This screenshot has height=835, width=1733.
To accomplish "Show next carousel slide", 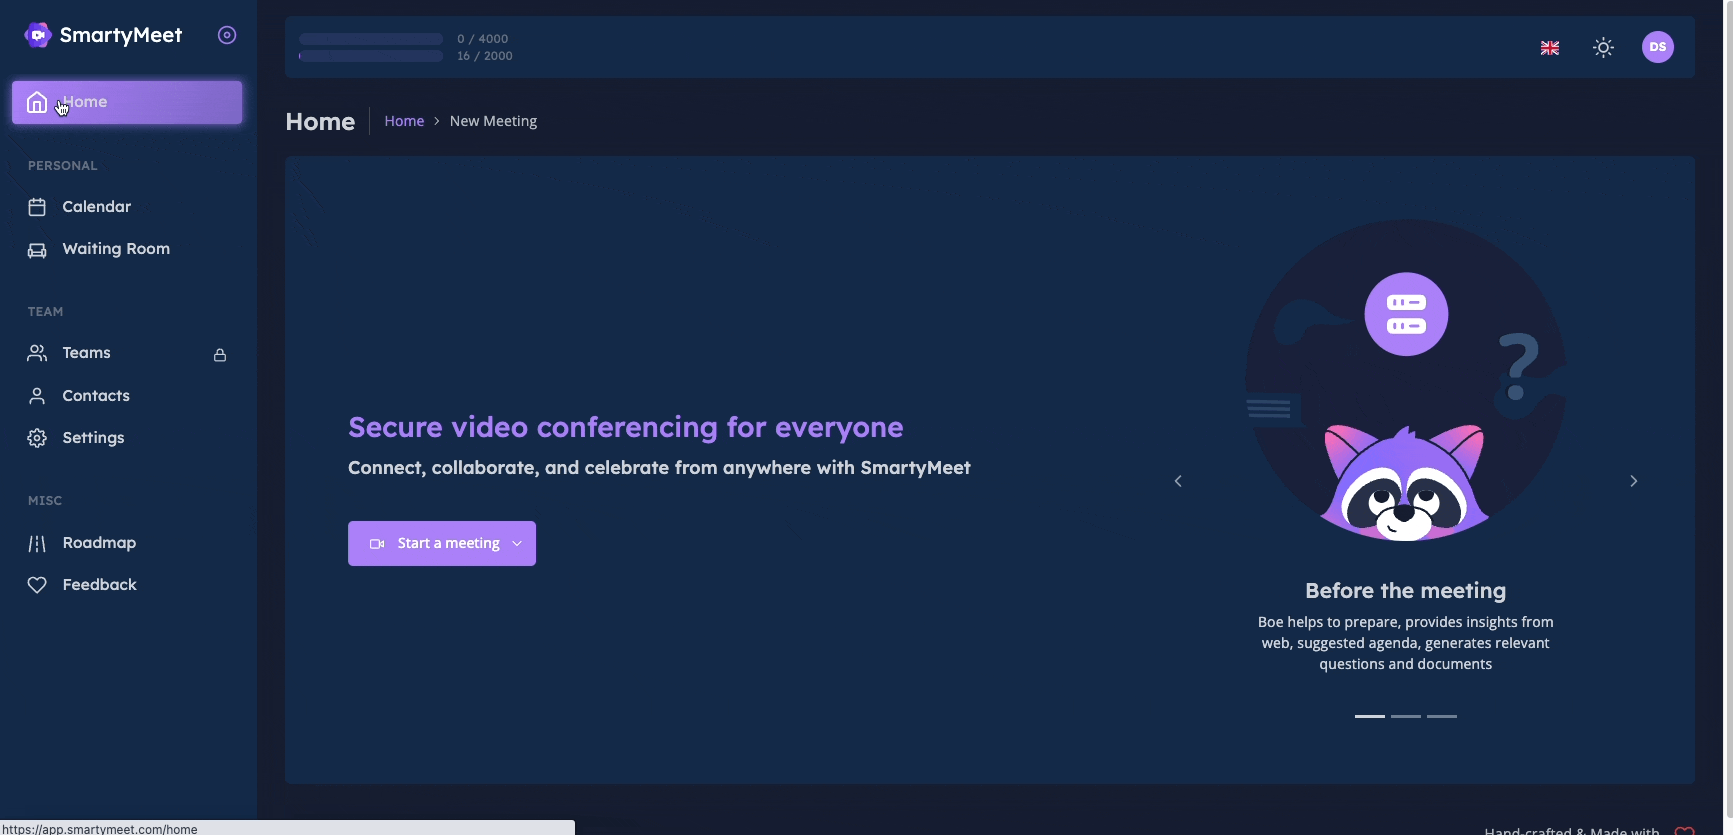I will tap(1634, 481).
